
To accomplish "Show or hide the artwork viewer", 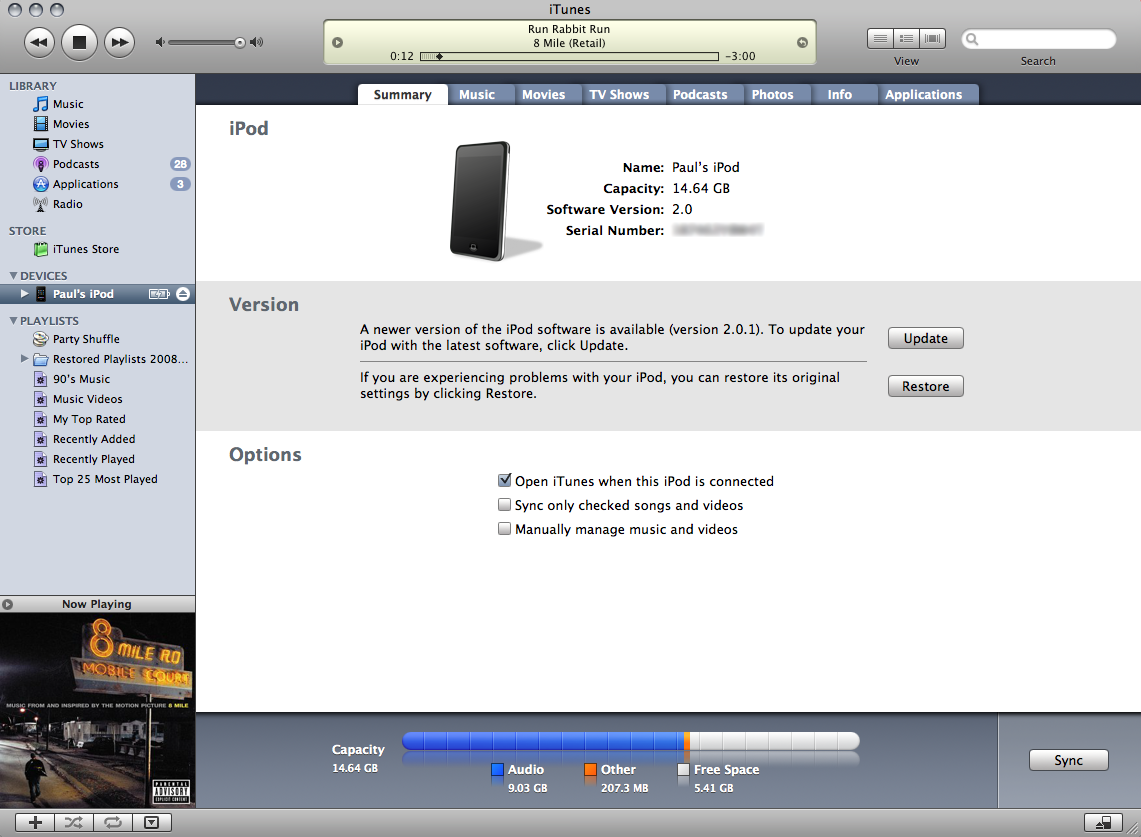I will click(151, 822).
